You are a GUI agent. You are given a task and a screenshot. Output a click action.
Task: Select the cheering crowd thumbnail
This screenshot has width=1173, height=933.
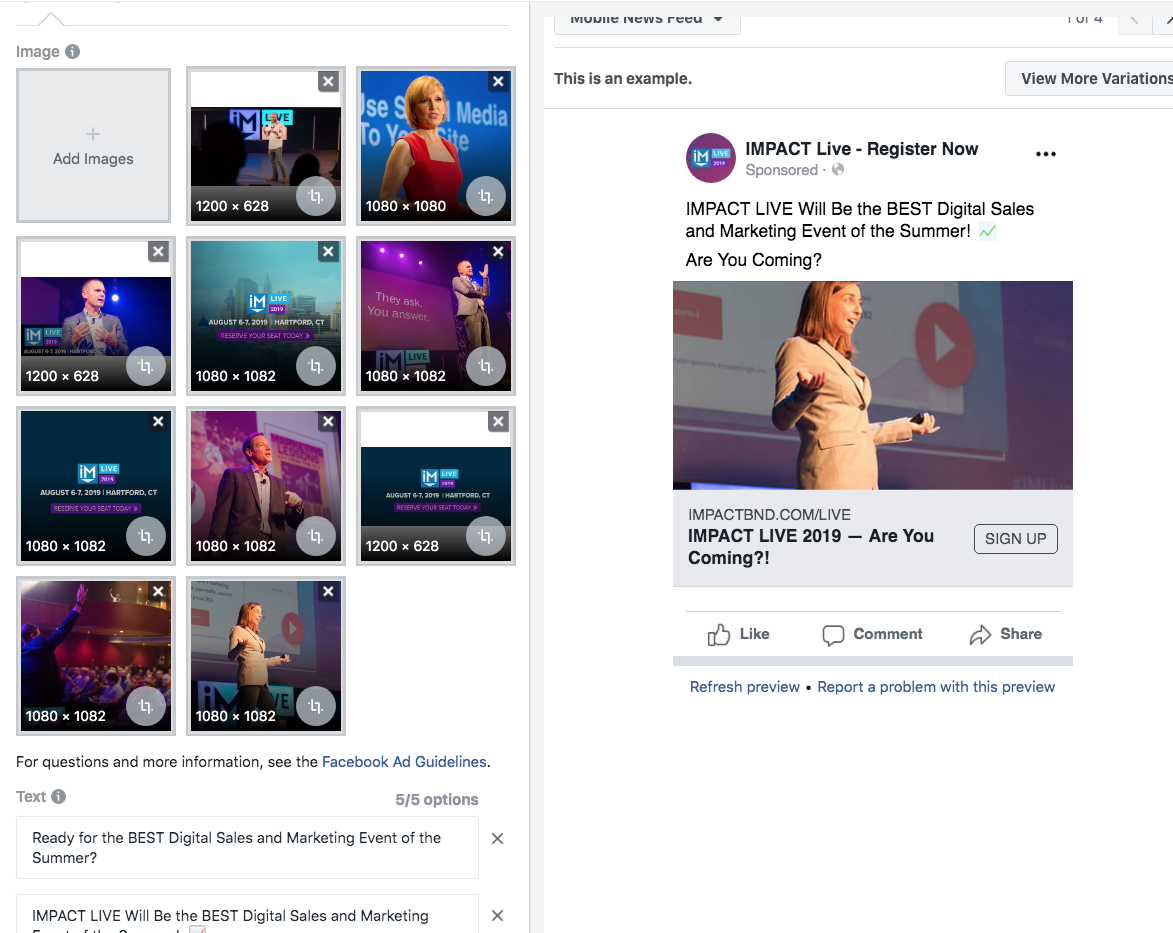click(x=96, y=655)
